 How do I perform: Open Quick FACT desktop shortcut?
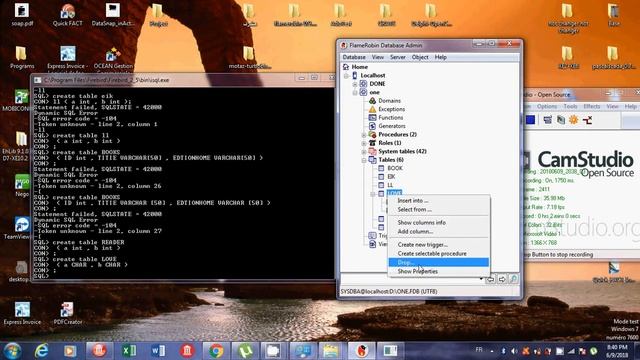pyautogui.click(x=67, y=15)
